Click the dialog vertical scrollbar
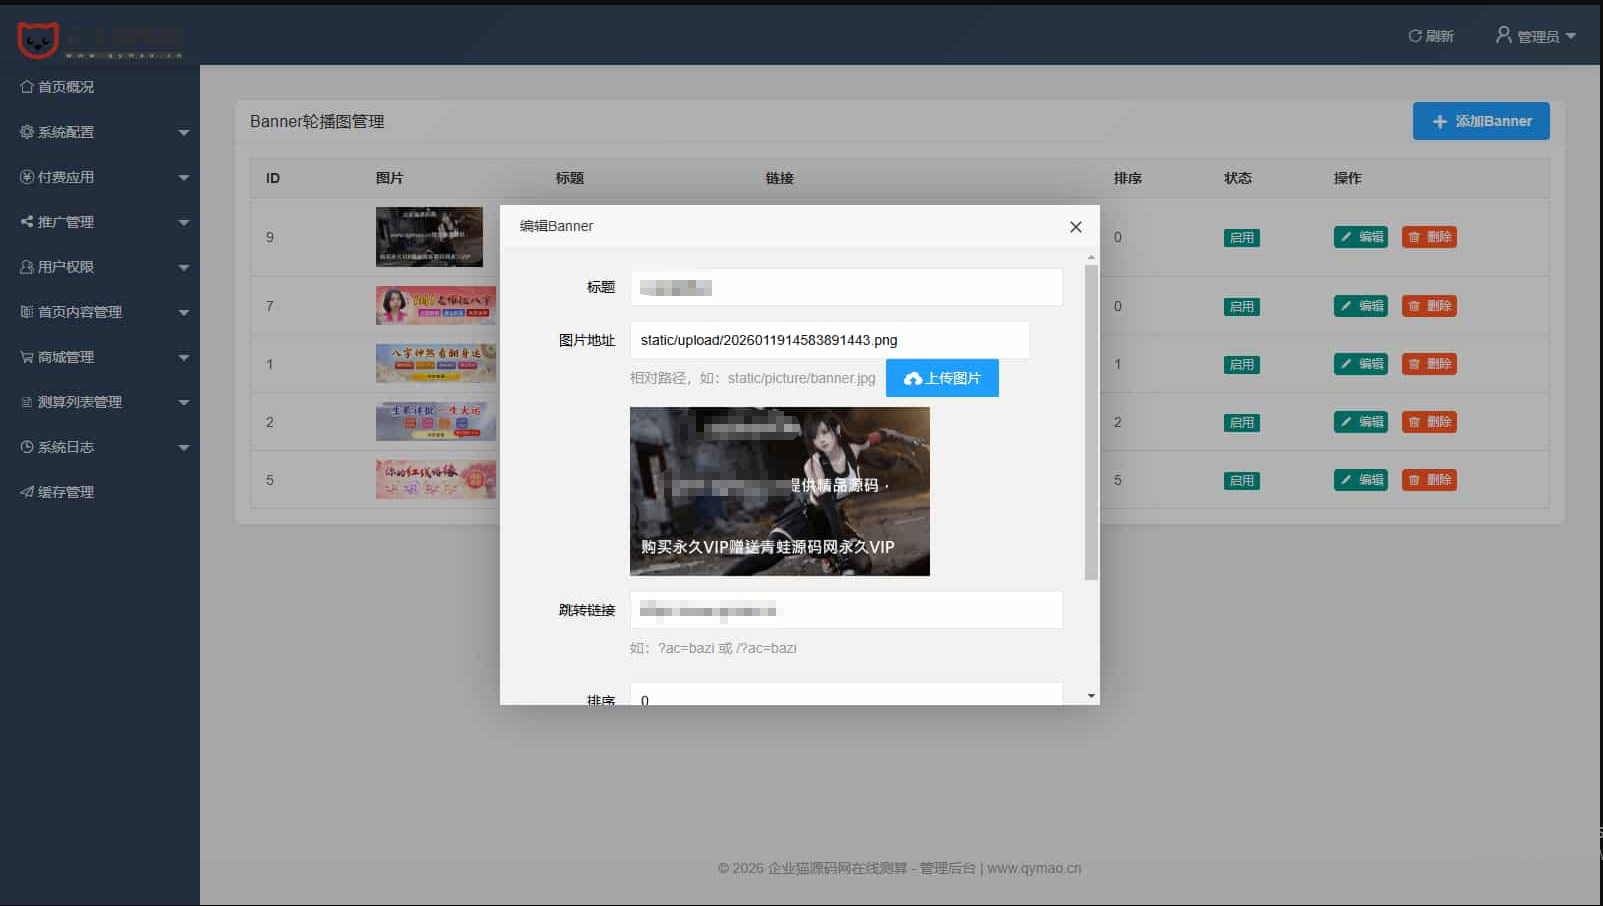 tap(1091, 420)
